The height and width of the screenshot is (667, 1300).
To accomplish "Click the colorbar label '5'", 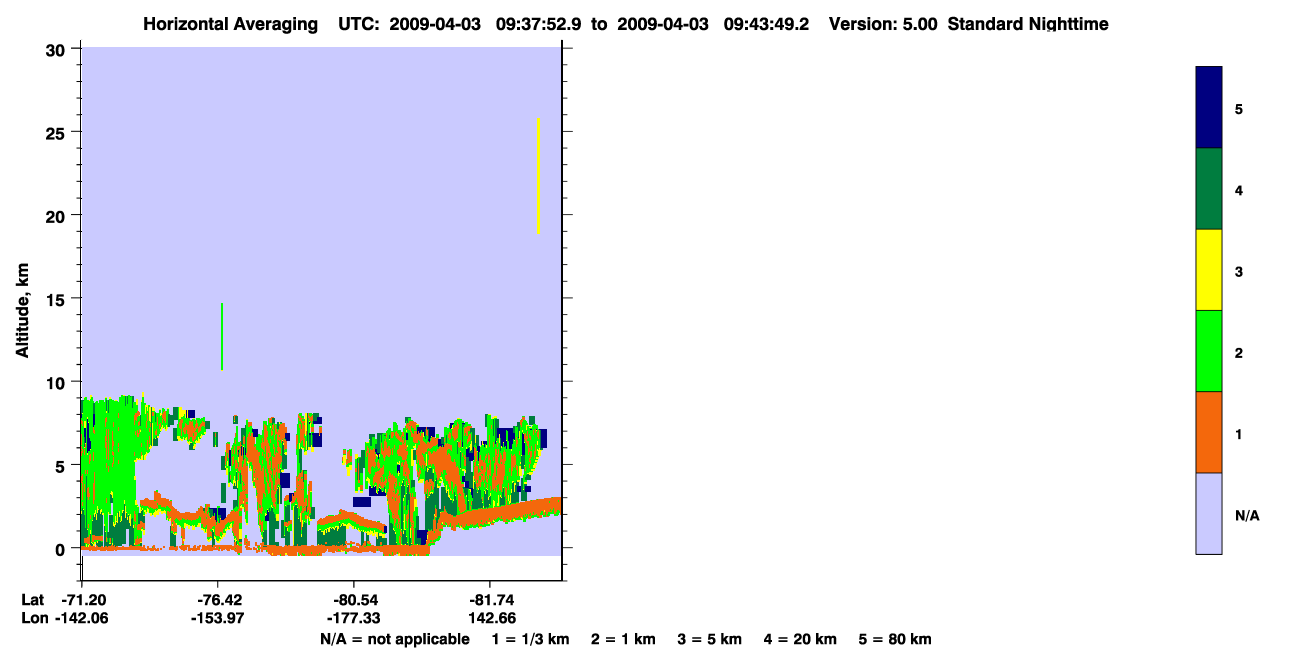I will tap(1239, 108).
